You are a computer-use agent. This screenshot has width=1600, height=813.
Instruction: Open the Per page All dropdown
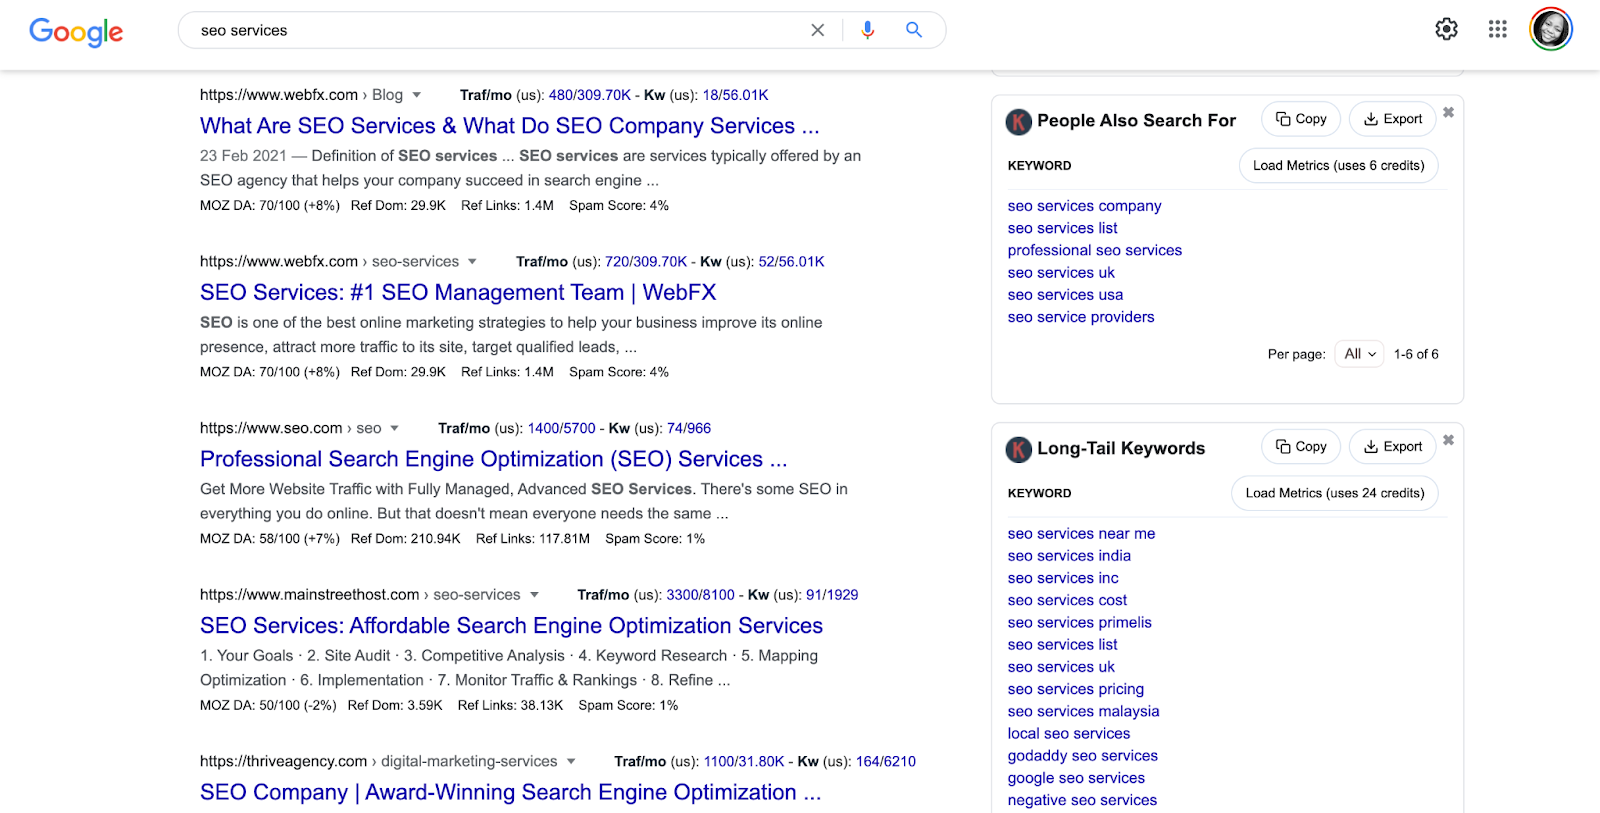(1359, 354)
